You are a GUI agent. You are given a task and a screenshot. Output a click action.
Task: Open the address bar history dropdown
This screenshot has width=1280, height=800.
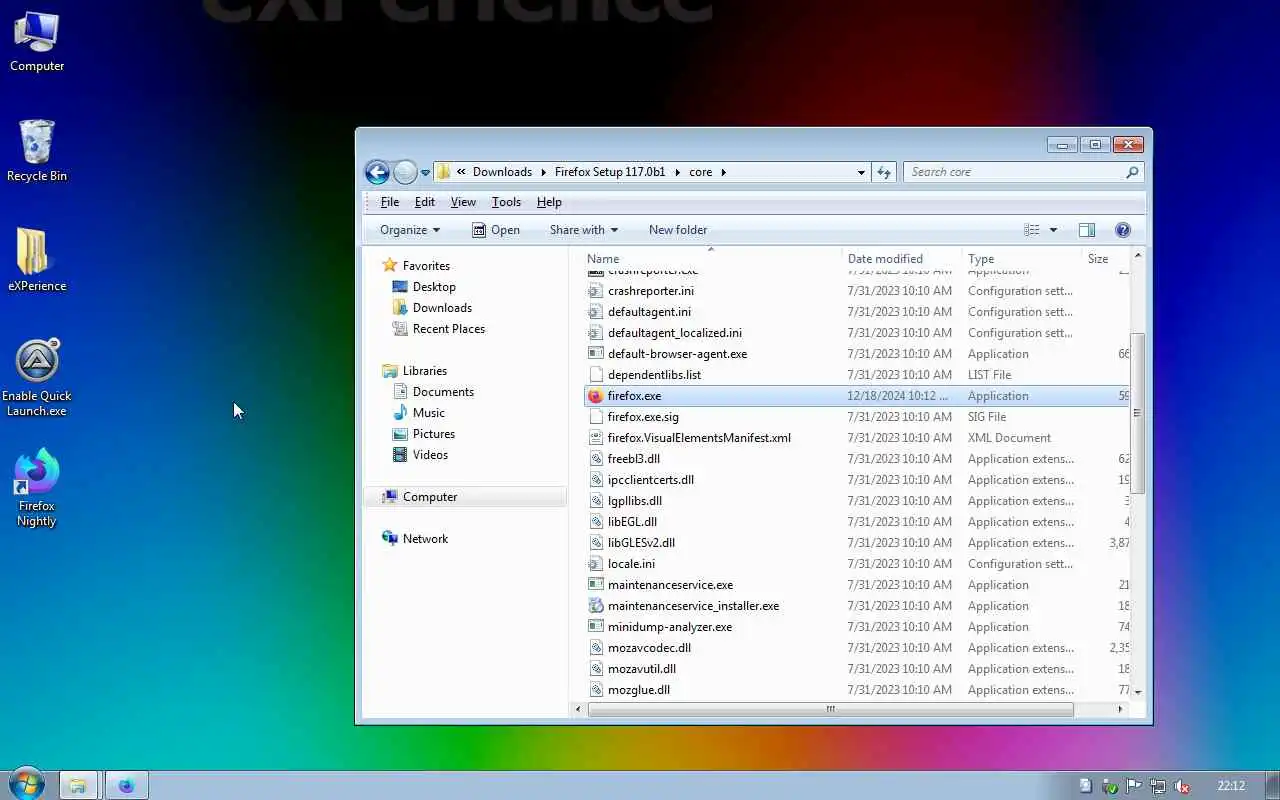point(861,172)
